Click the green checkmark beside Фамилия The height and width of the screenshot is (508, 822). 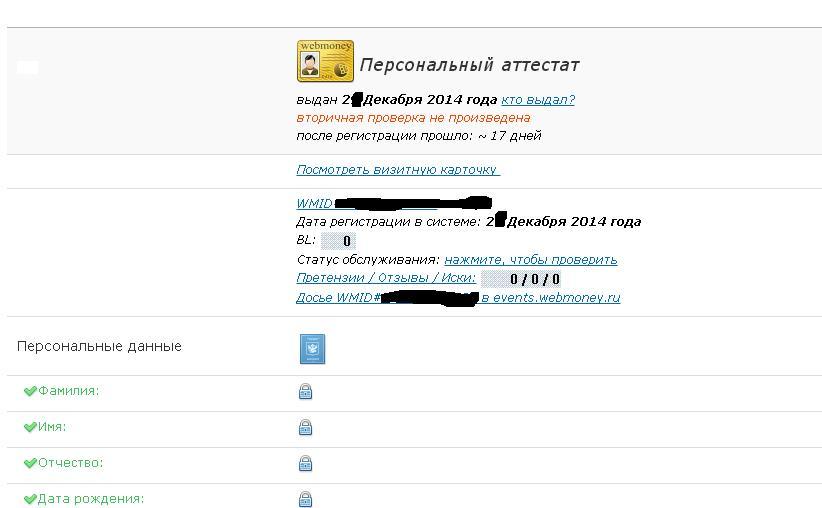pyautogui.click(x=30, y=391)
